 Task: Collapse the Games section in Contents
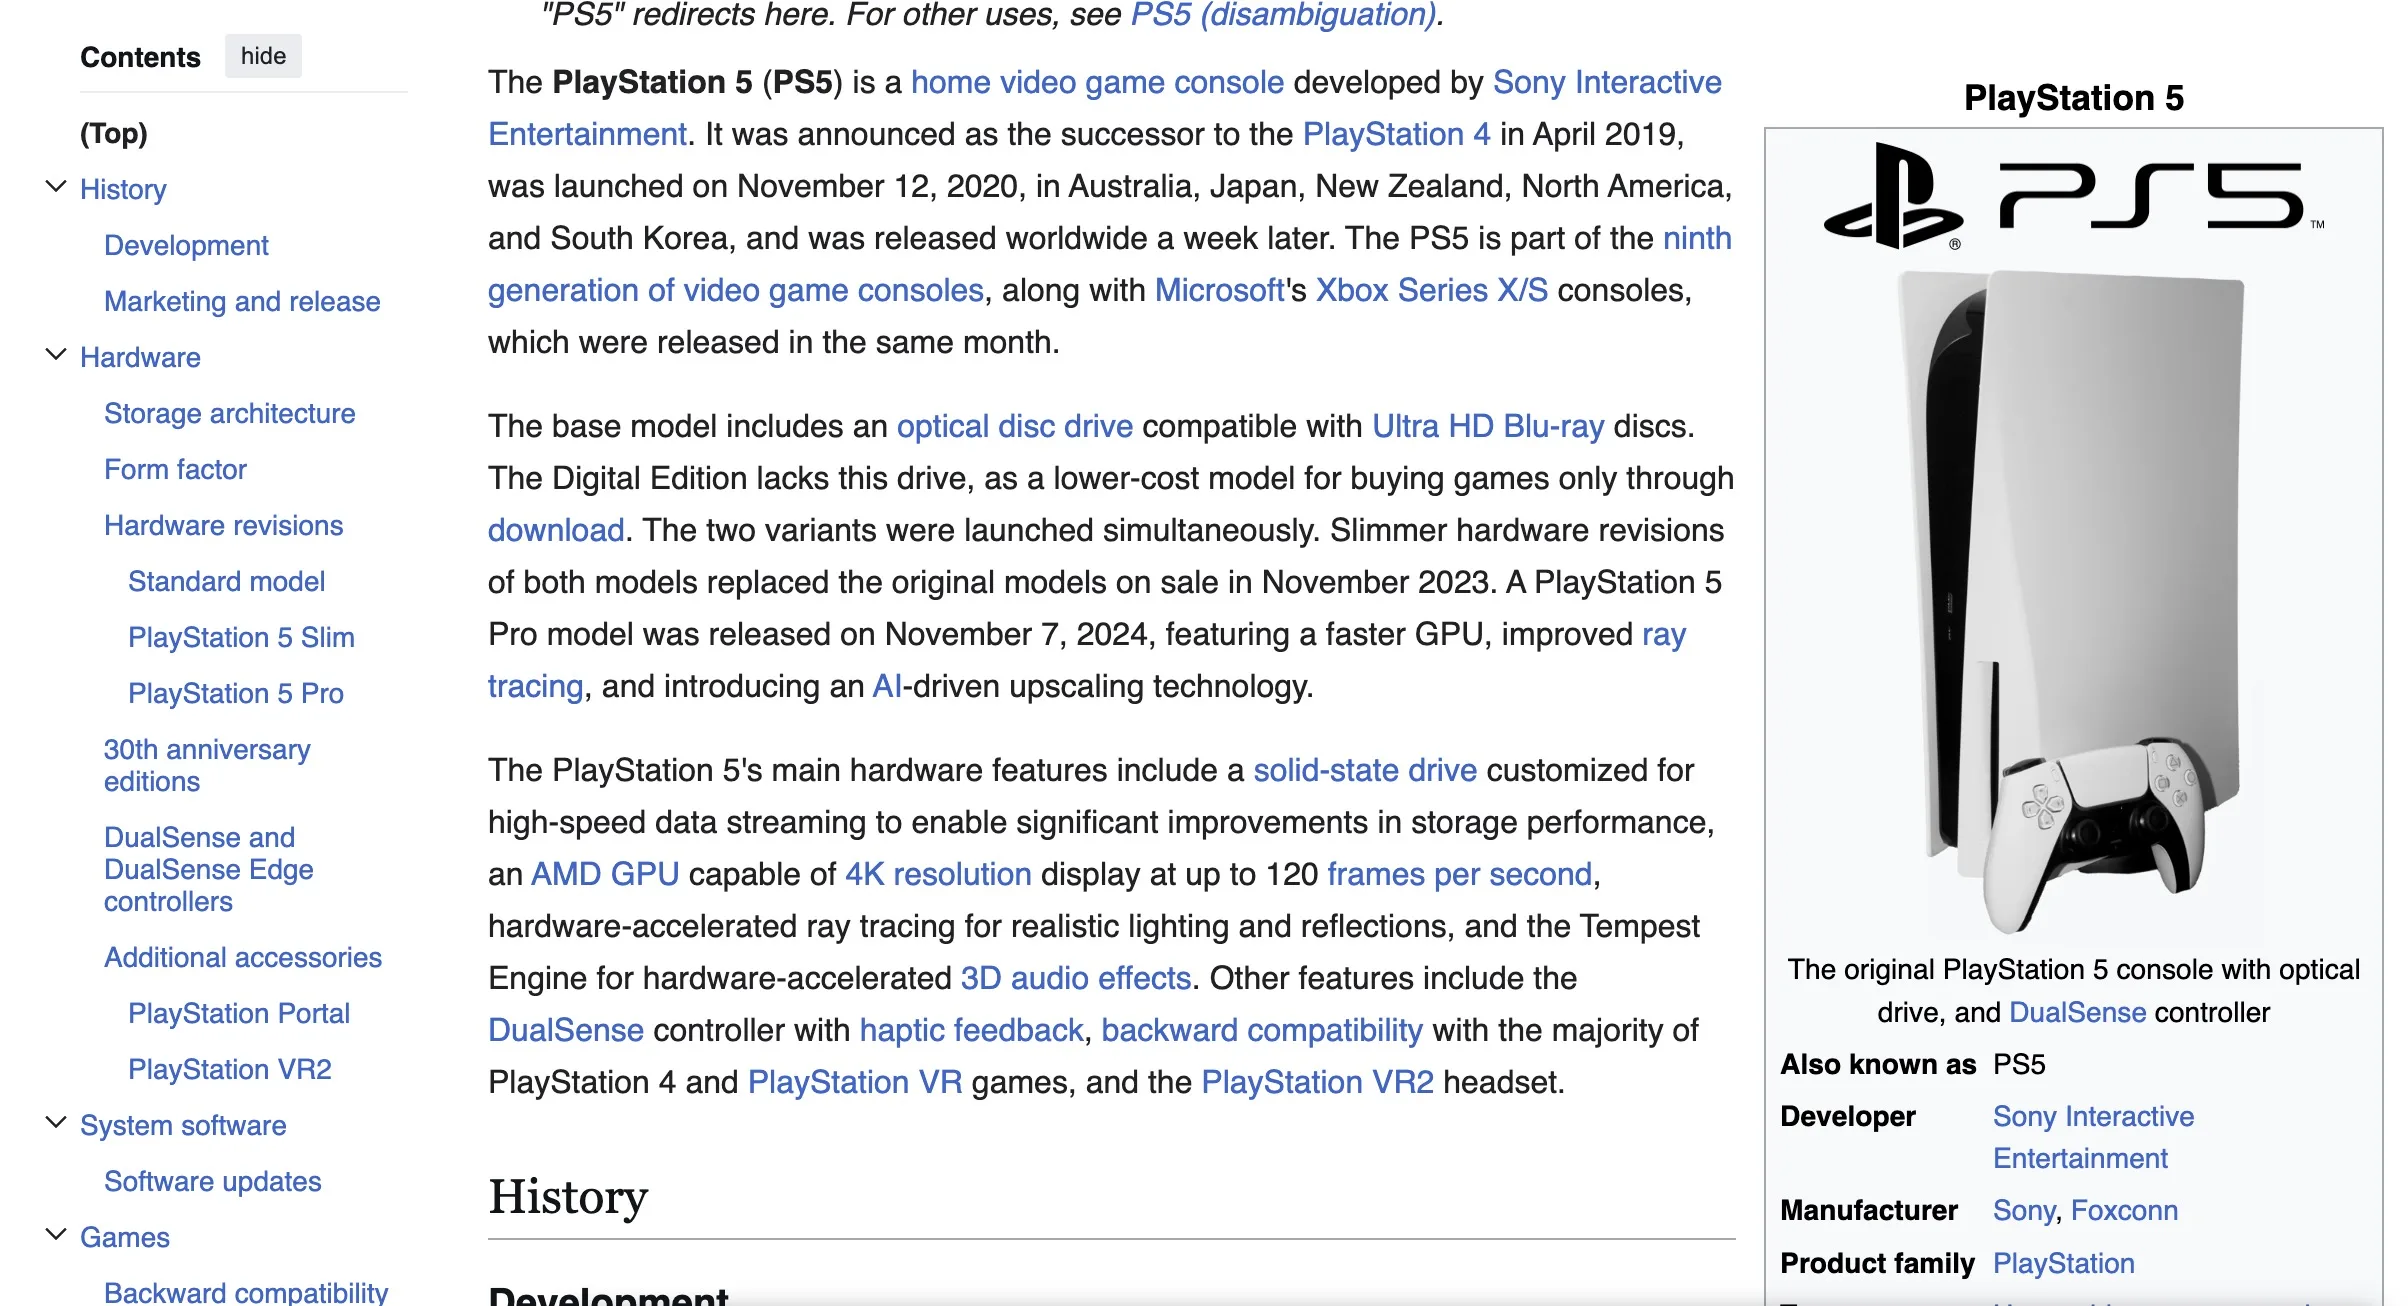click(55, 1234)
